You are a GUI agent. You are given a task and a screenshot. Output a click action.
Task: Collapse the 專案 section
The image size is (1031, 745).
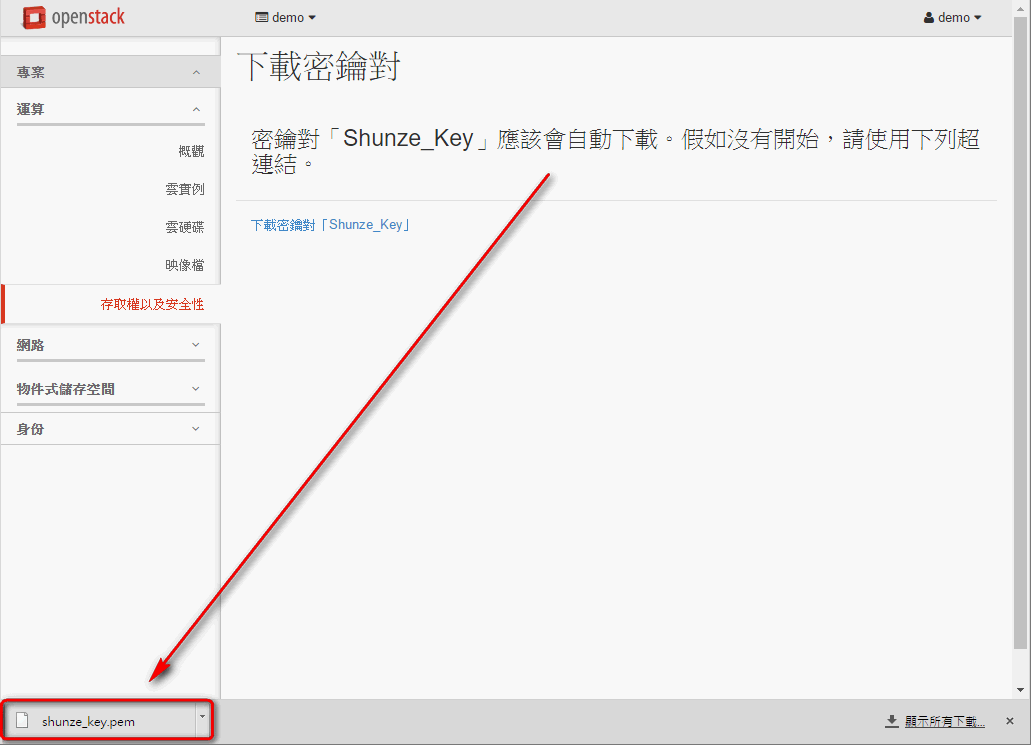coord(110,72)
